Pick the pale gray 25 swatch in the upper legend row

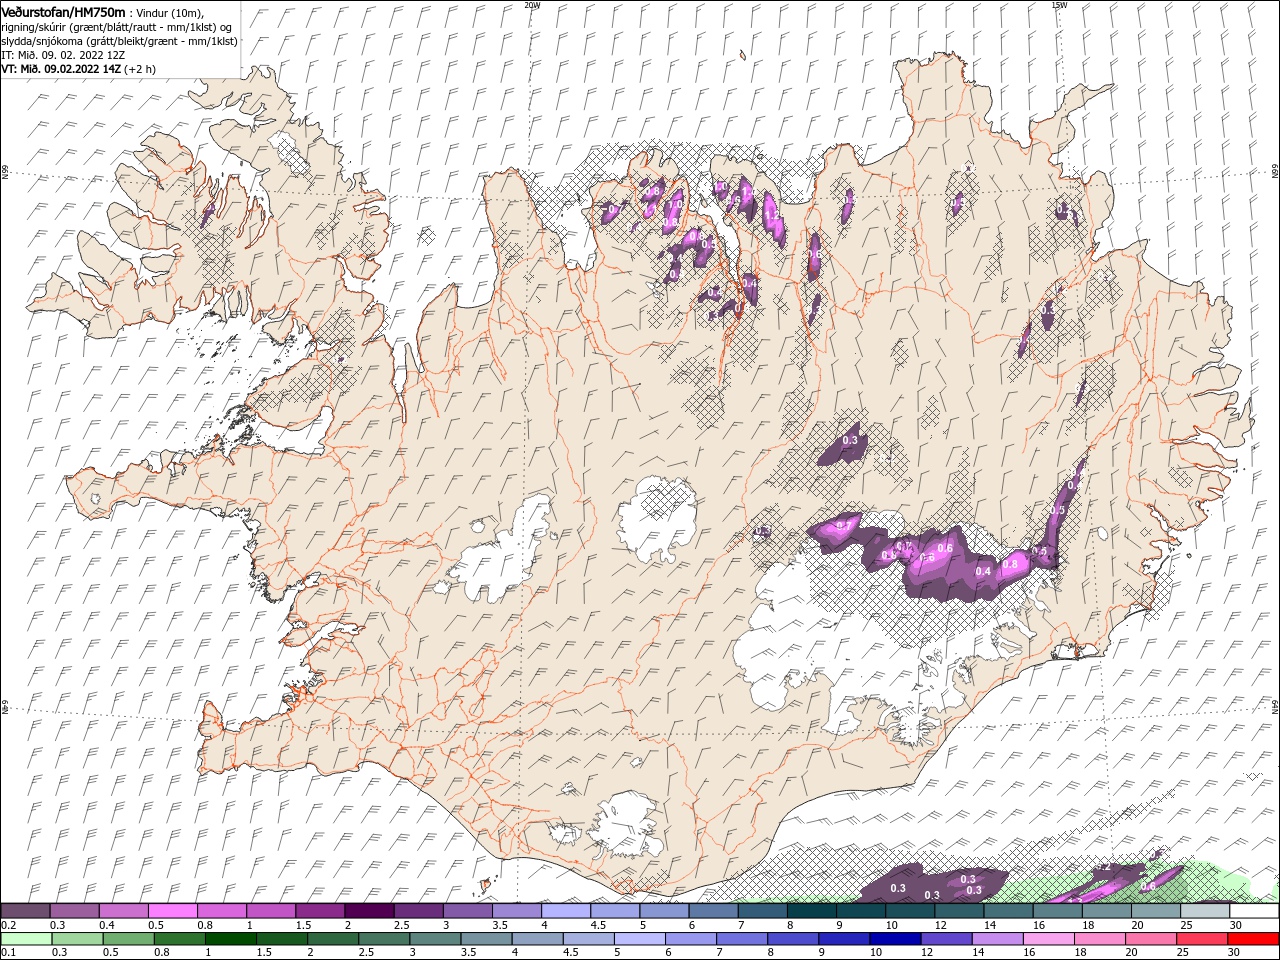[1206, 911]
